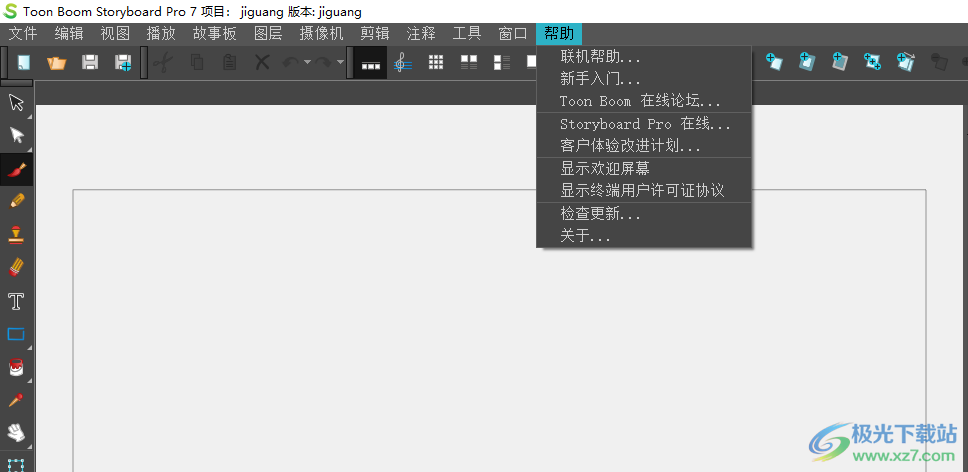Select the Dropper tool
Viewport: 968px width, 472px height.
click(x=16, y=400)
